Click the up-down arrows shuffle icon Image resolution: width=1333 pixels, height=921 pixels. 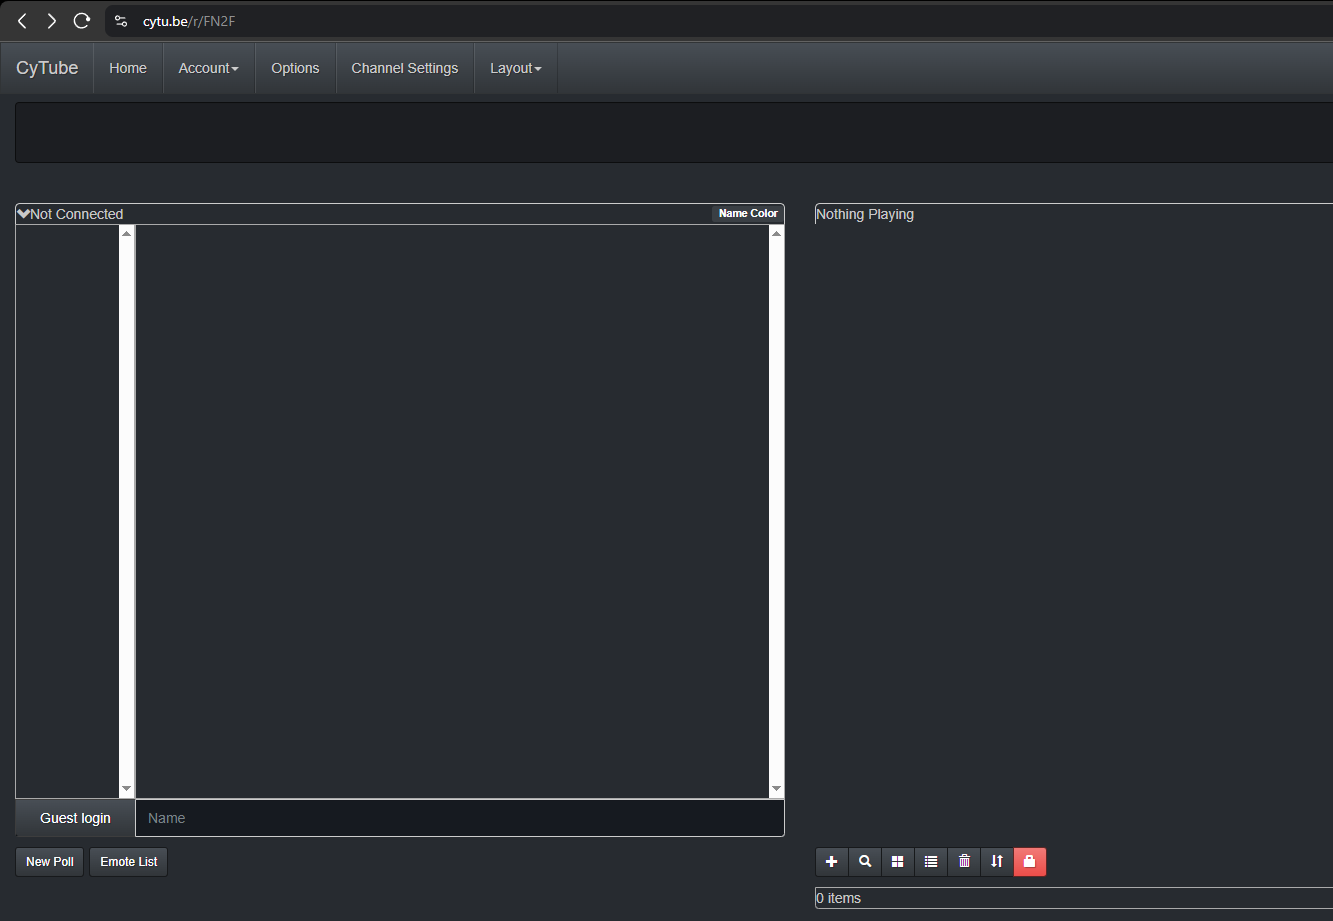997,862
